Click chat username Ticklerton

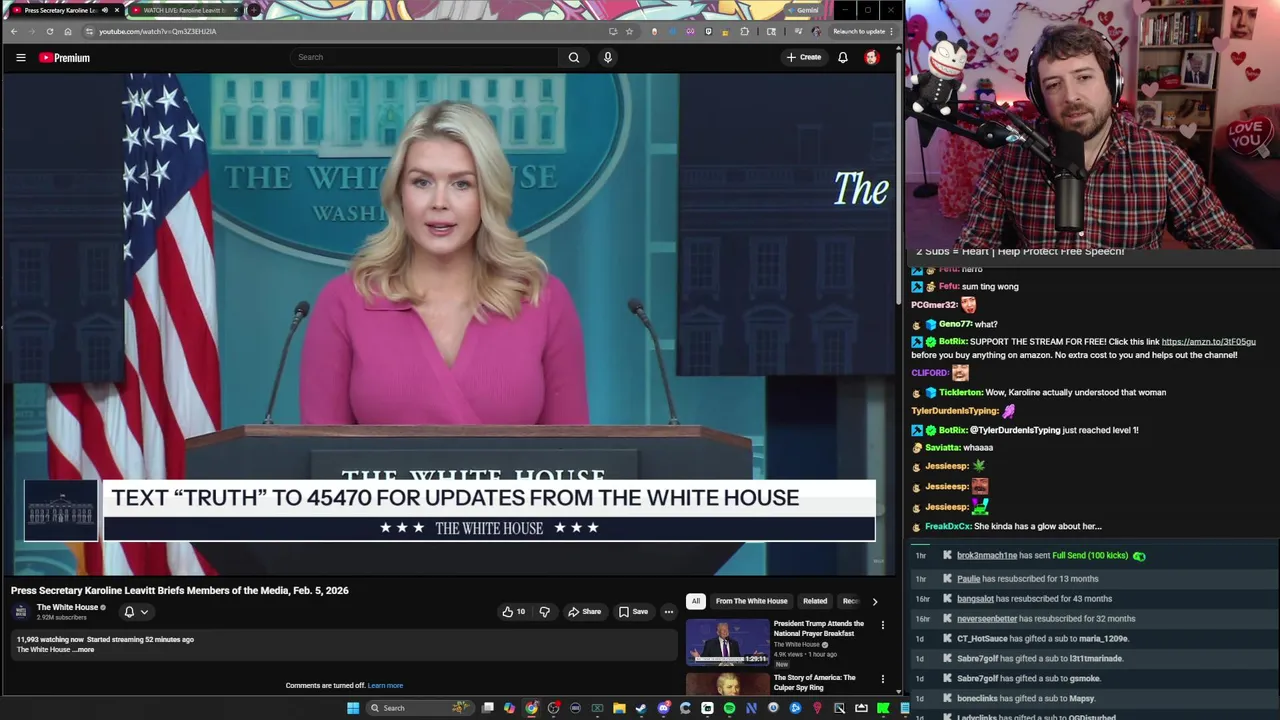click(960, 393)
